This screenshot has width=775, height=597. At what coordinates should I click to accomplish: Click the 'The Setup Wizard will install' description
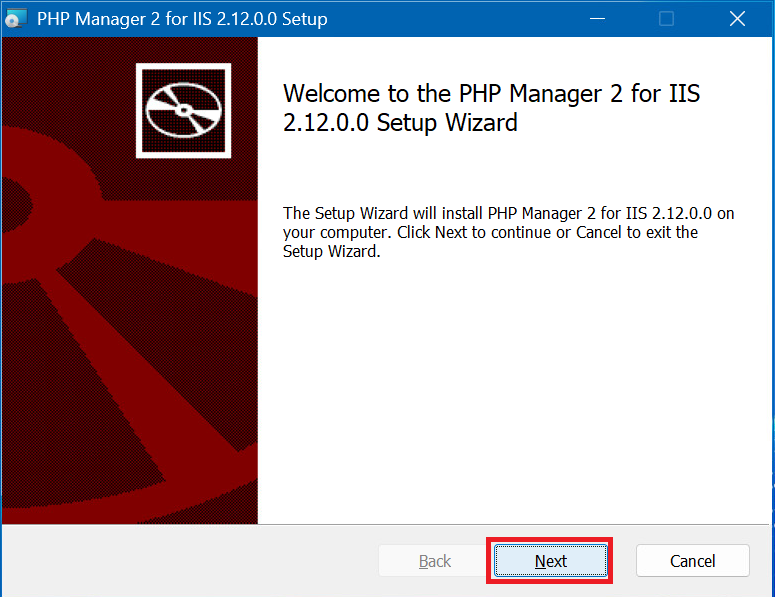(509, 213)
